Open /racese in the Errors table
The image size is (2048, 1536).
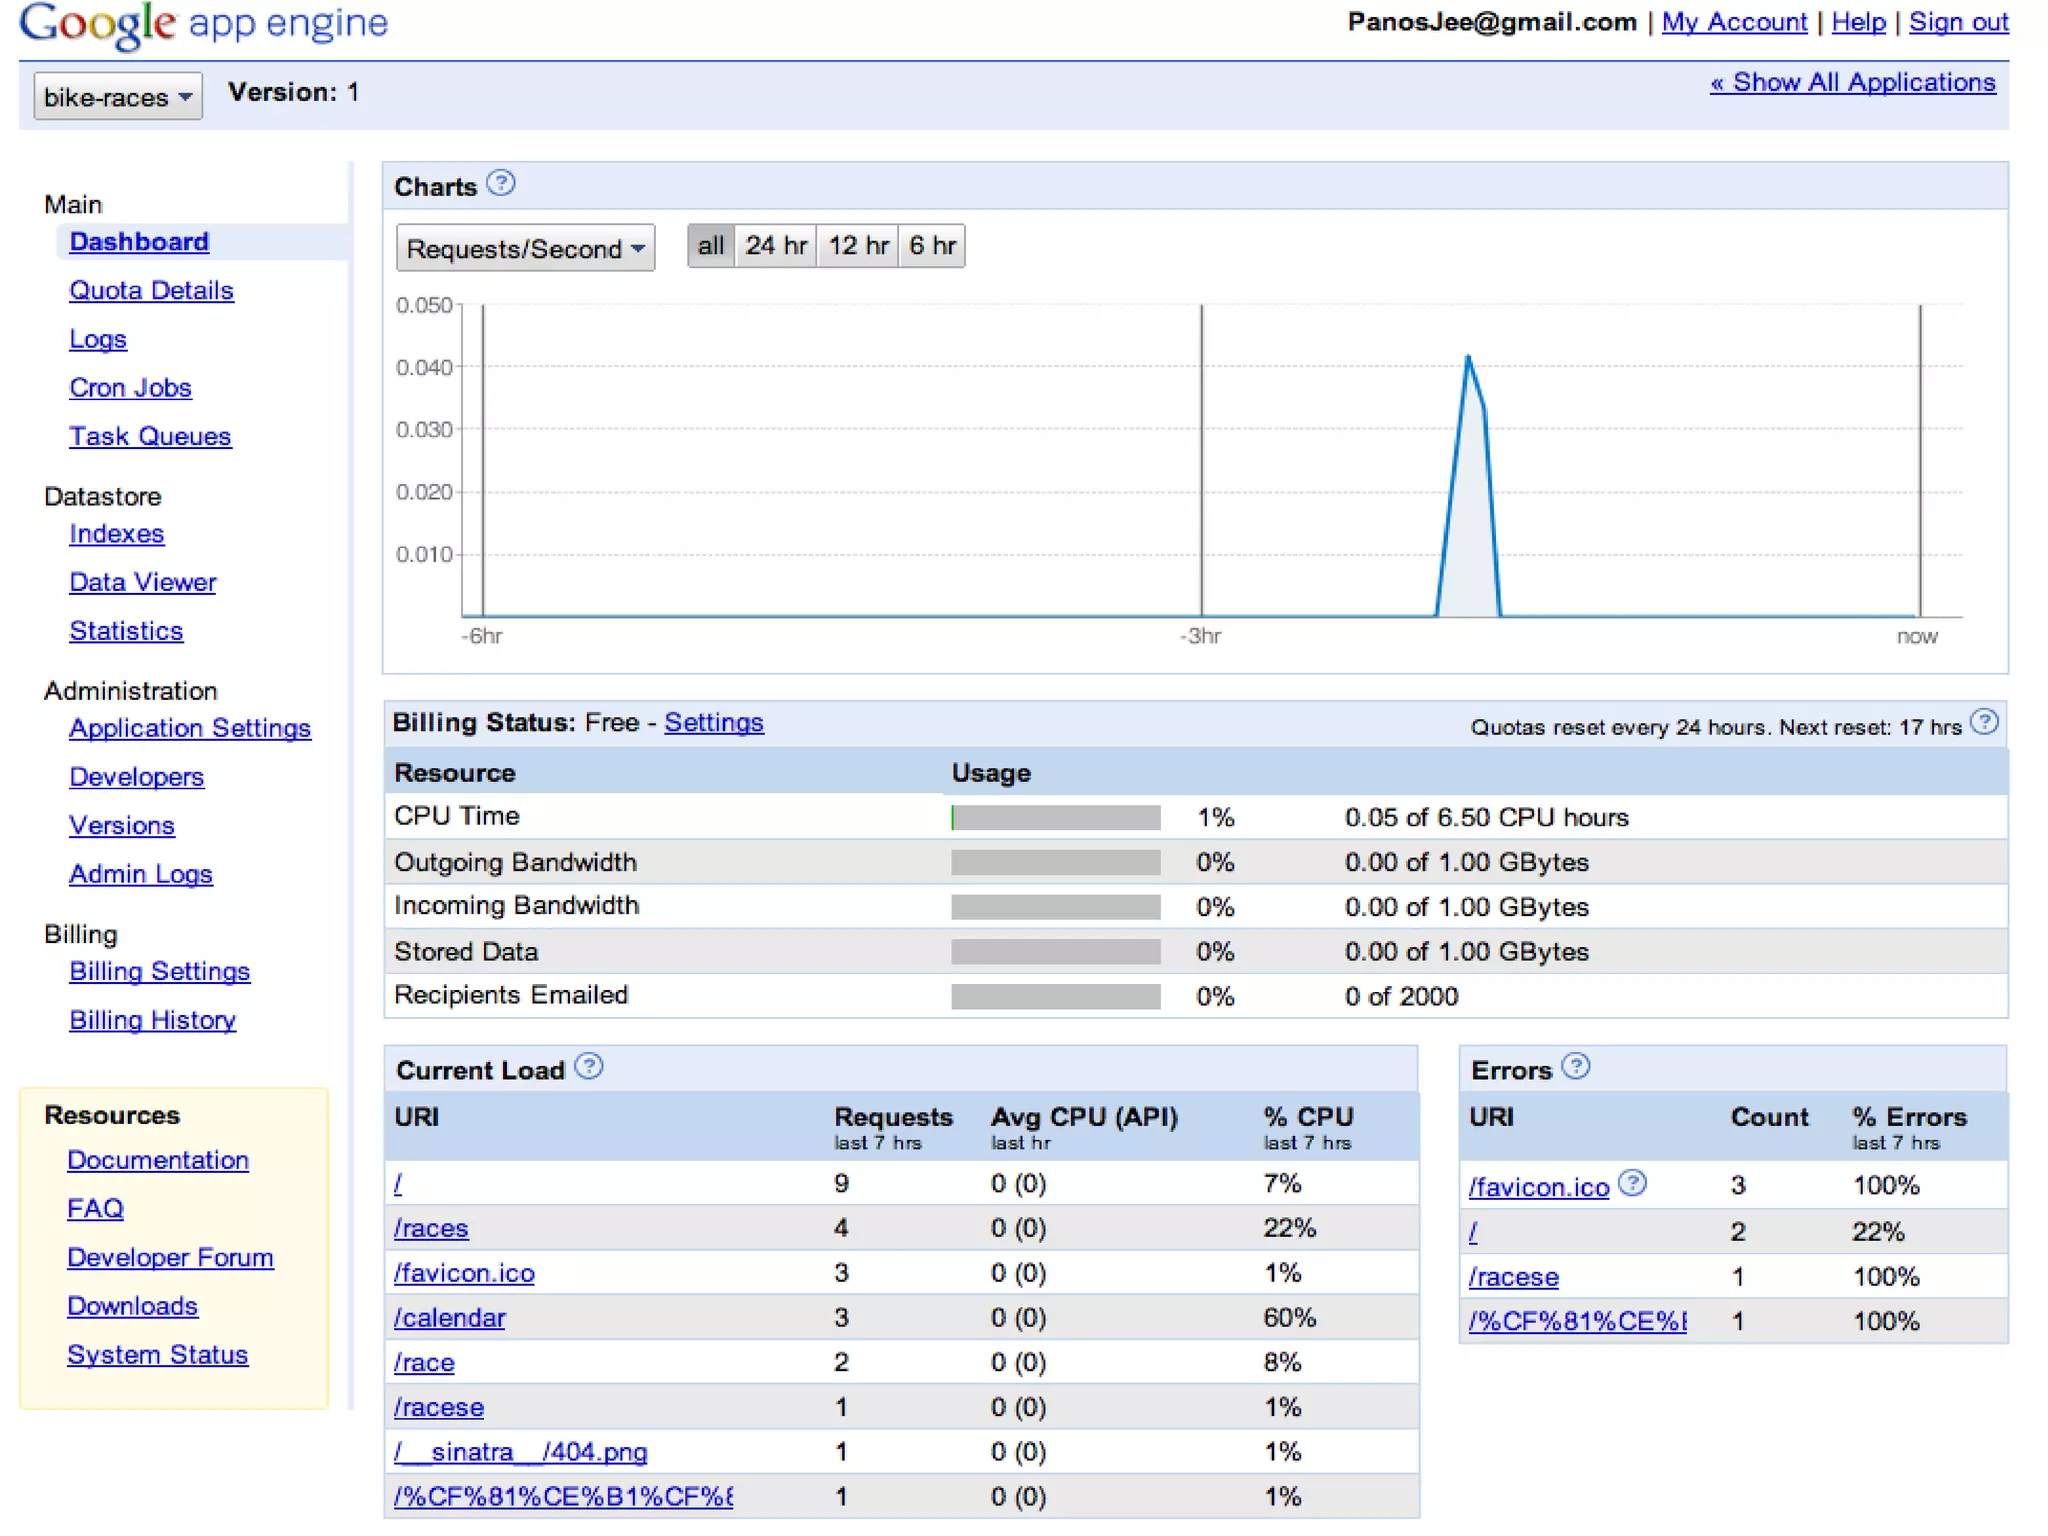click(x=1513, y=1278)
